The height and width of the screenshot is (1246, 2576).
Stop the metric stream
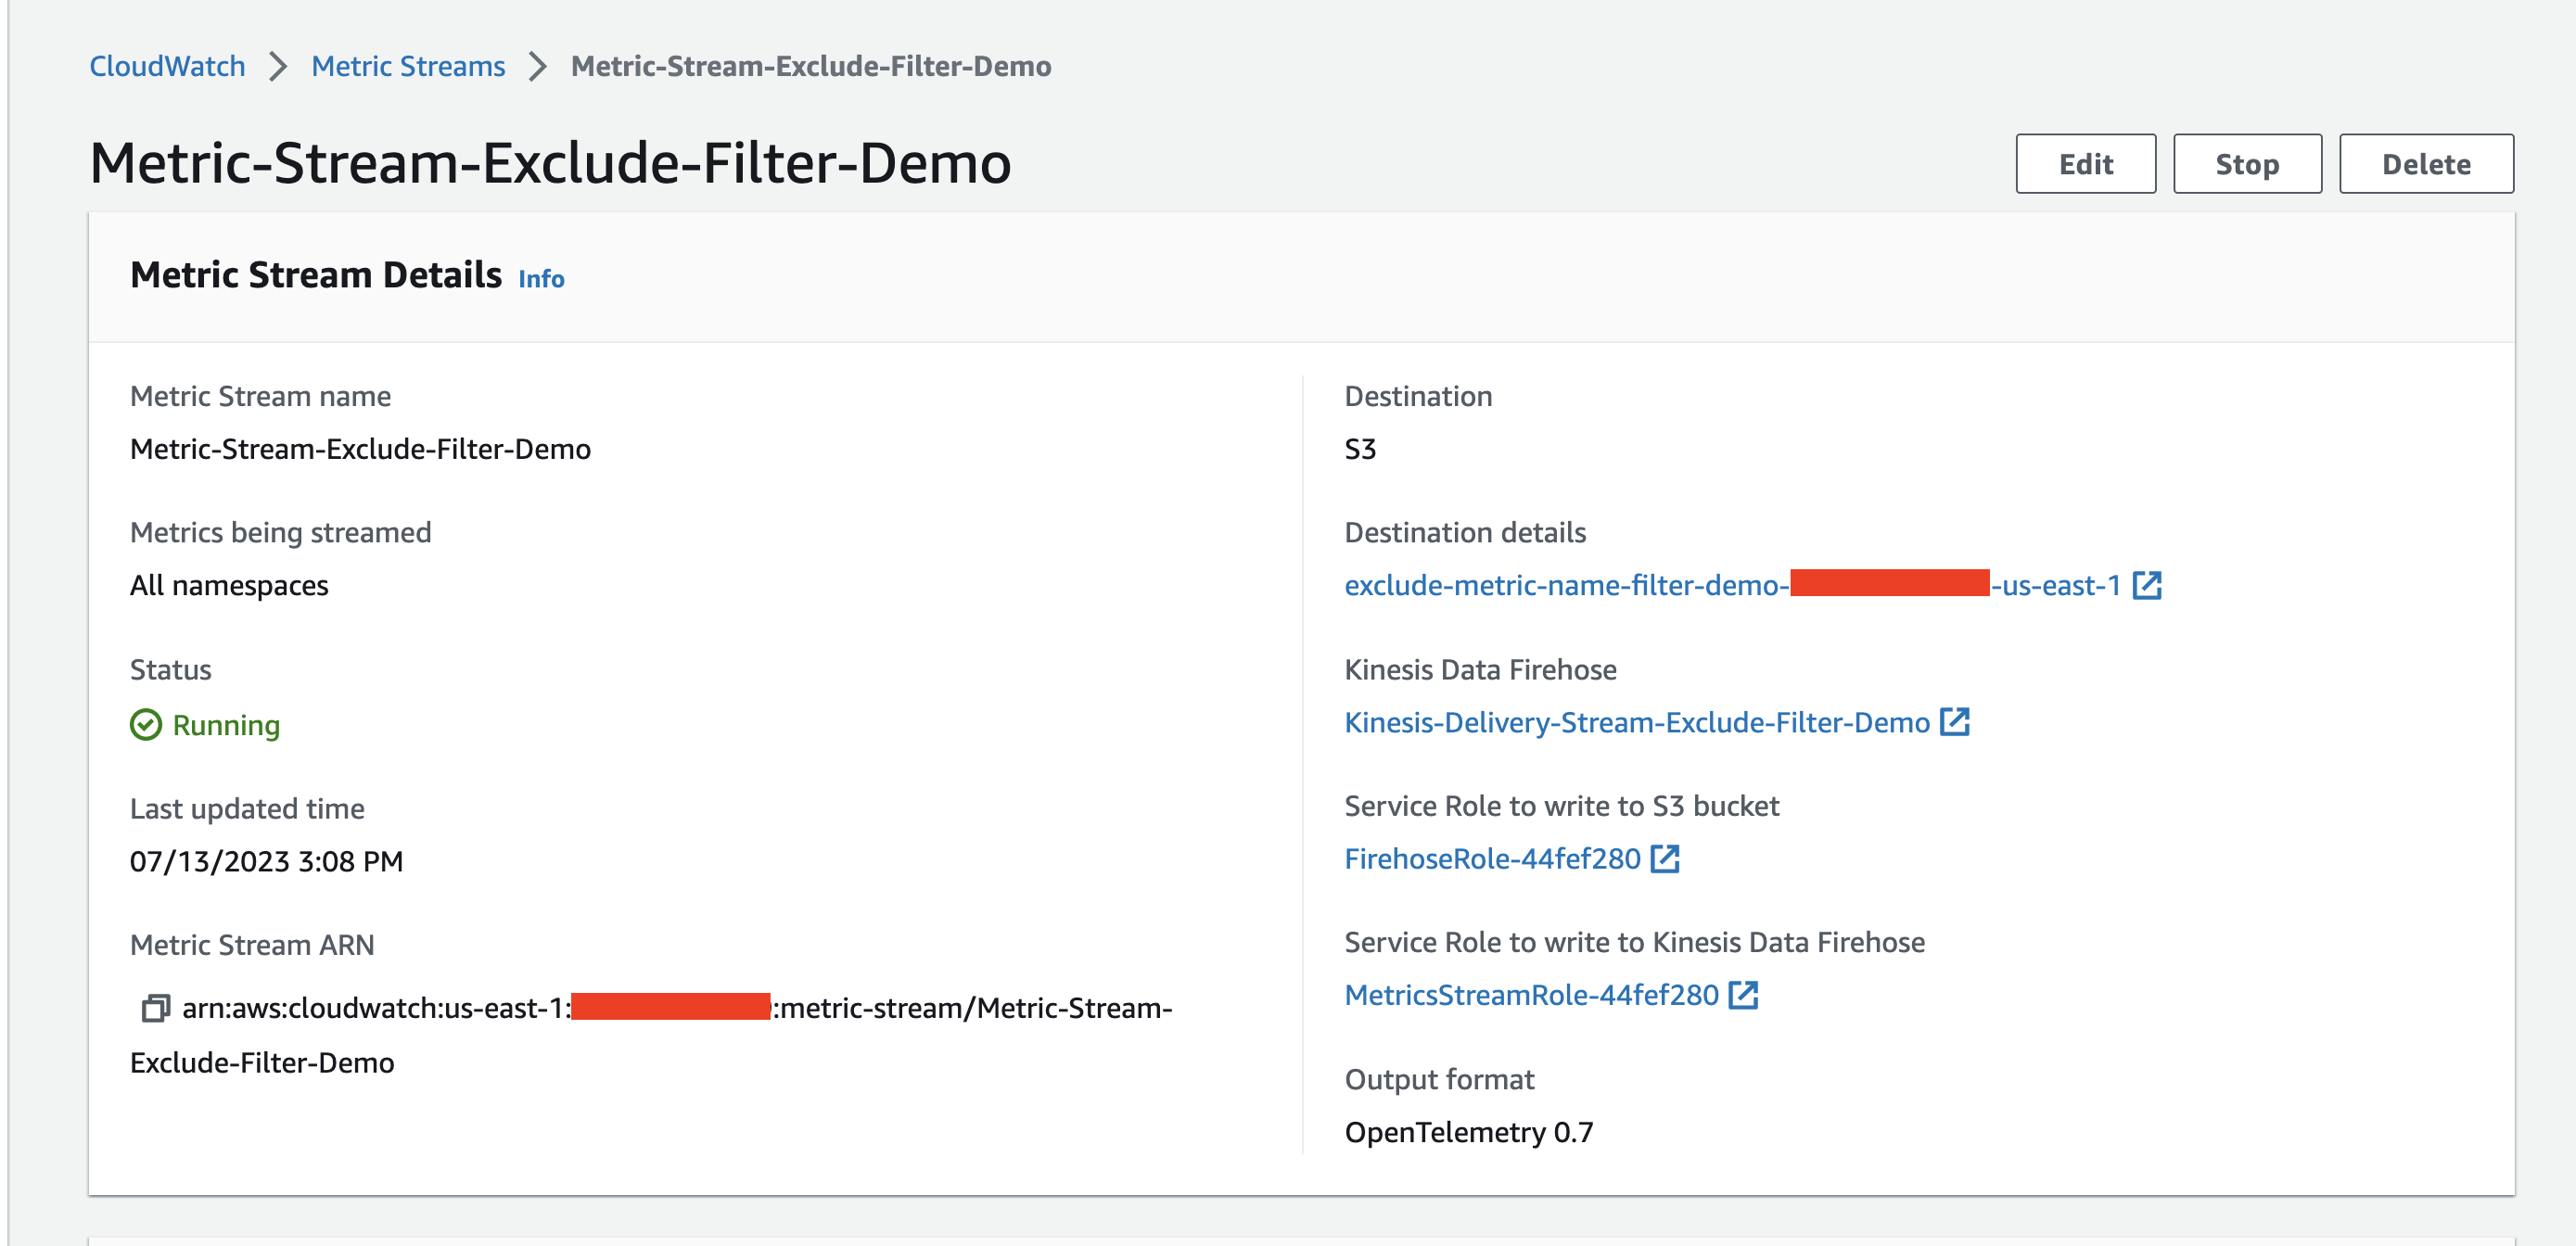point(2246,163)
